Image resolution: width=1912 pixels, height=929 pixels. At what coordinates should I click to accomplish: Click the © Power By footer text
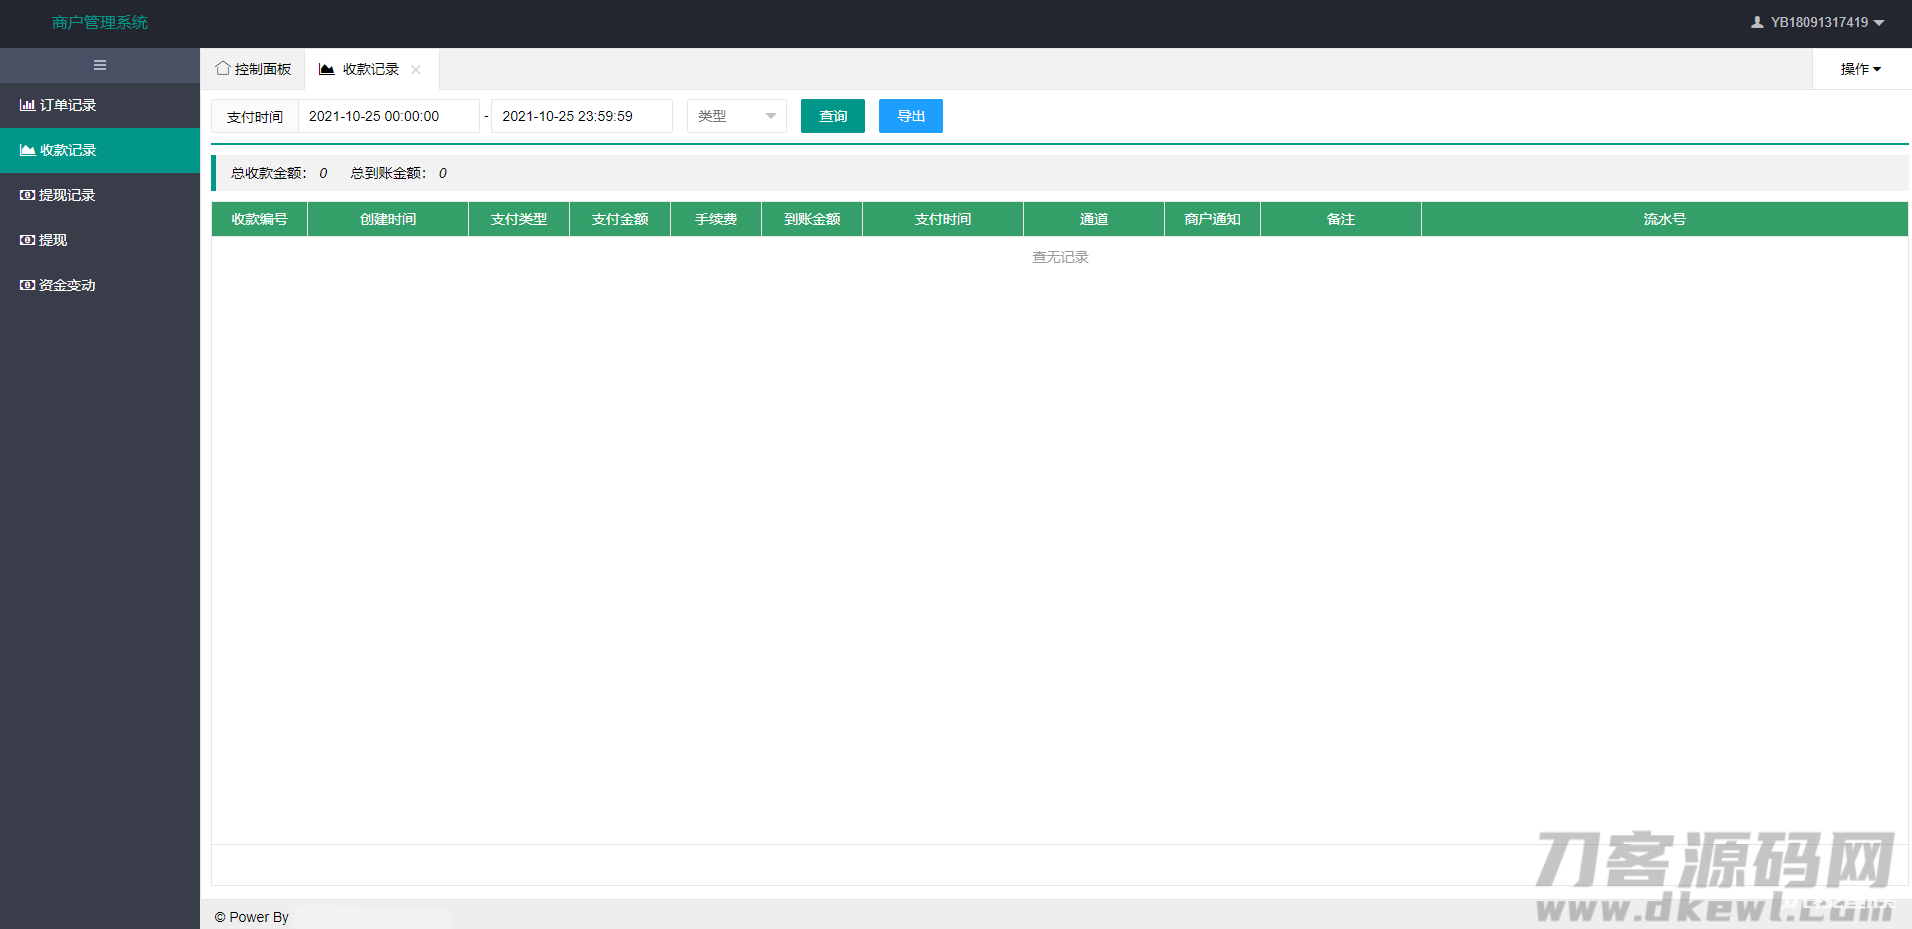(x=252, y=917)
